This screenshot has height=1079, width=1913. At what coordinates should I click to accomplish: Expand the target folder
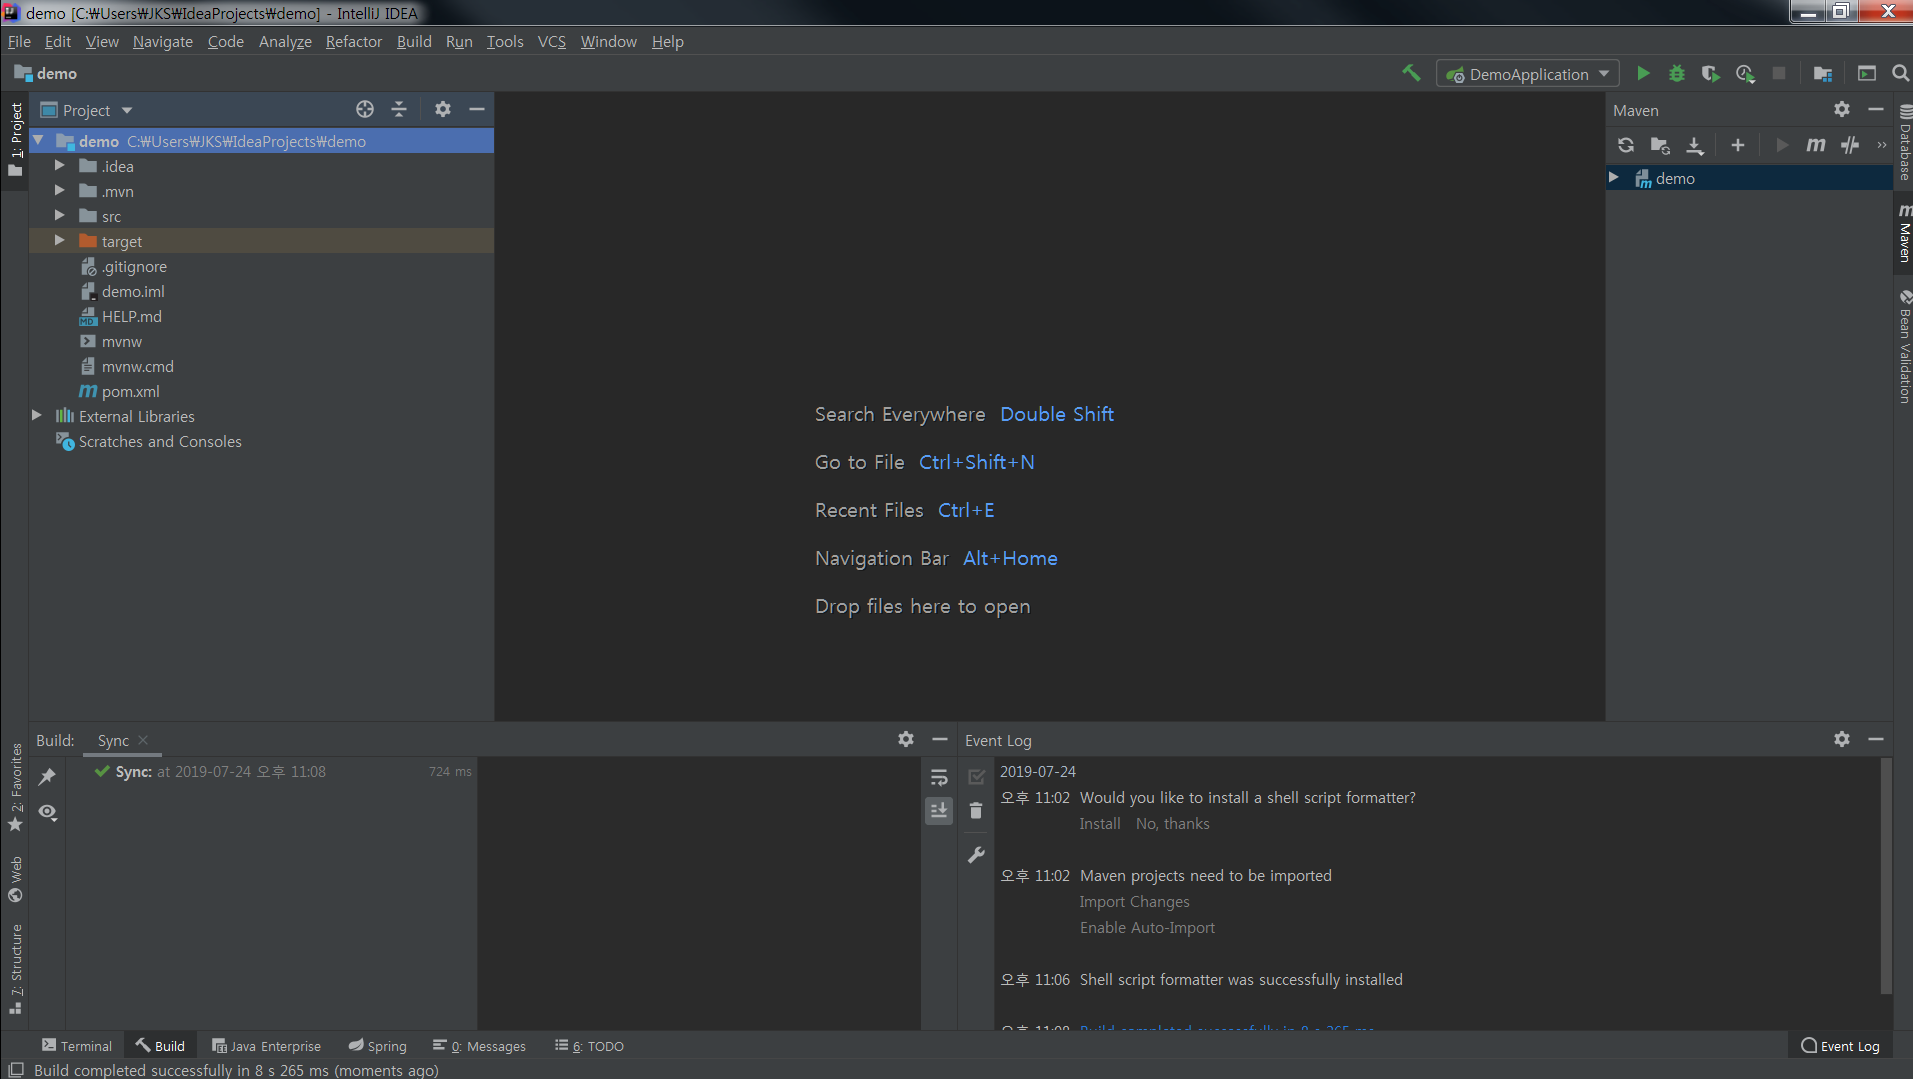pos(59,241)
